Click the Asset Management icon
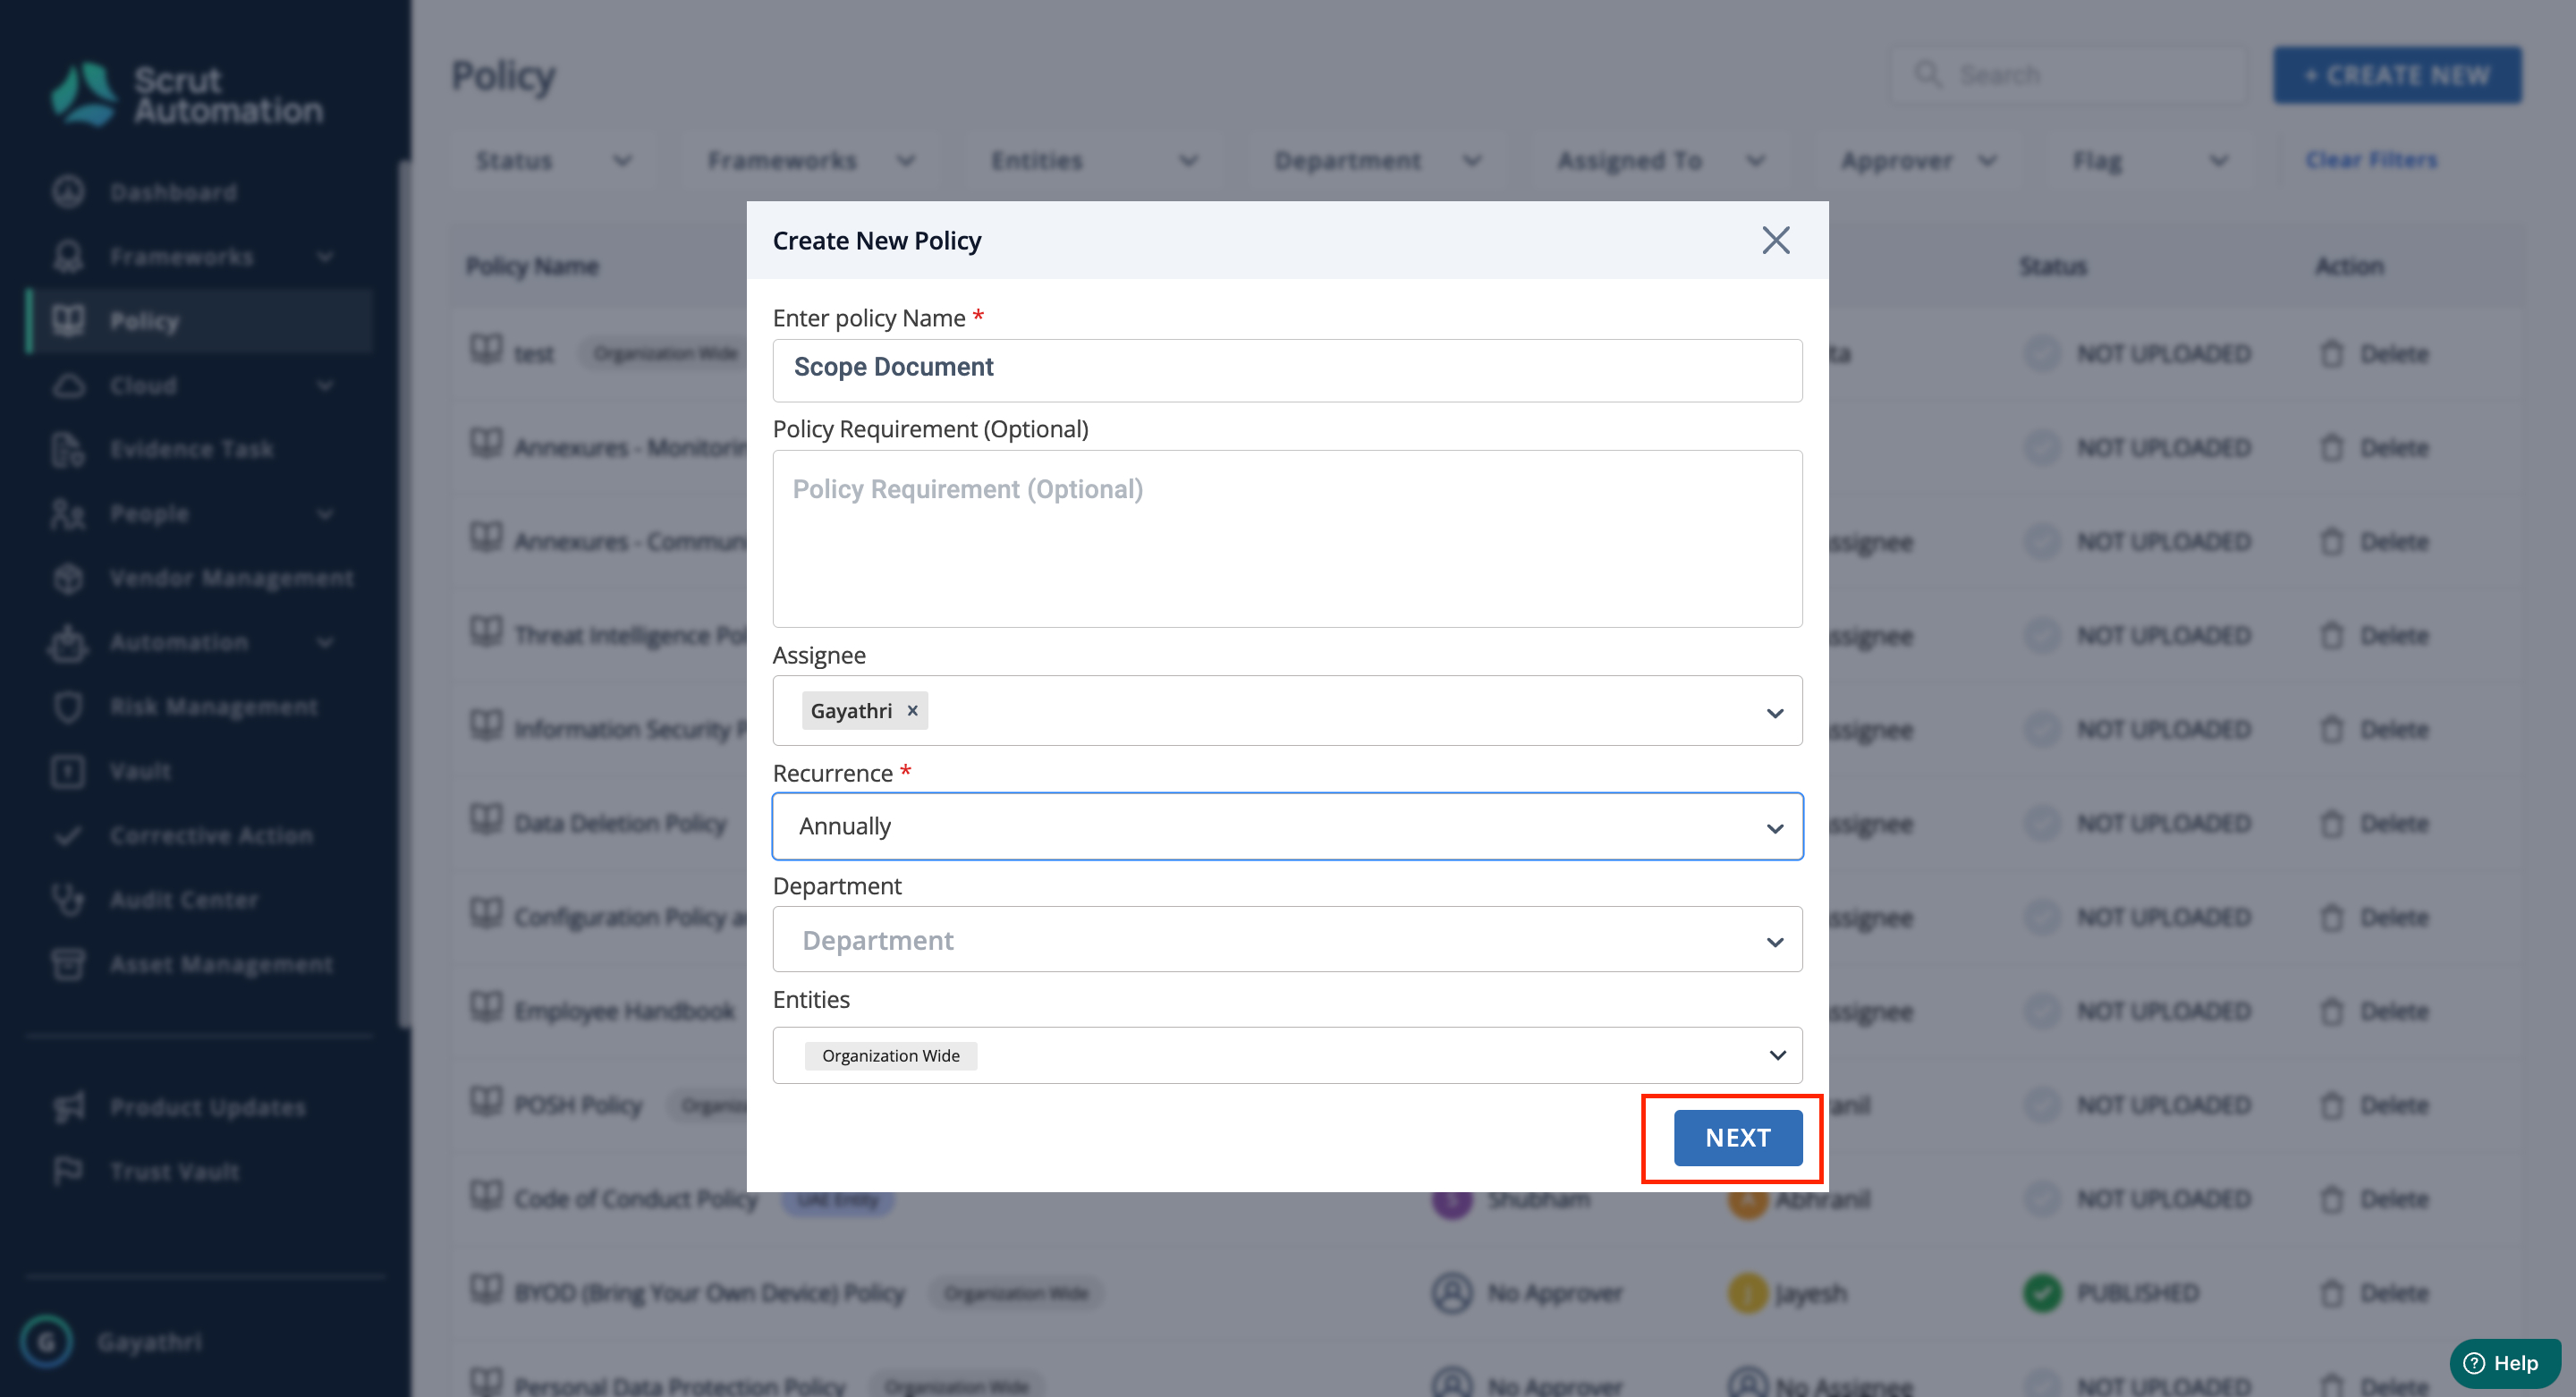 click(68, 964)
